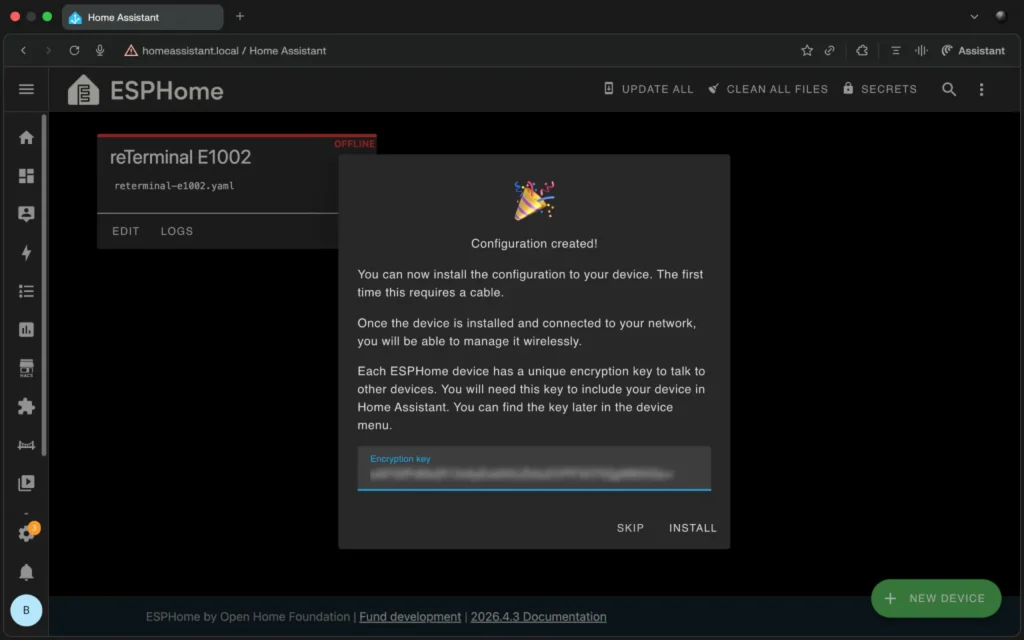Open the browser Assistant panel
This screenshot has height=640, width=1024.
point(972,50)
